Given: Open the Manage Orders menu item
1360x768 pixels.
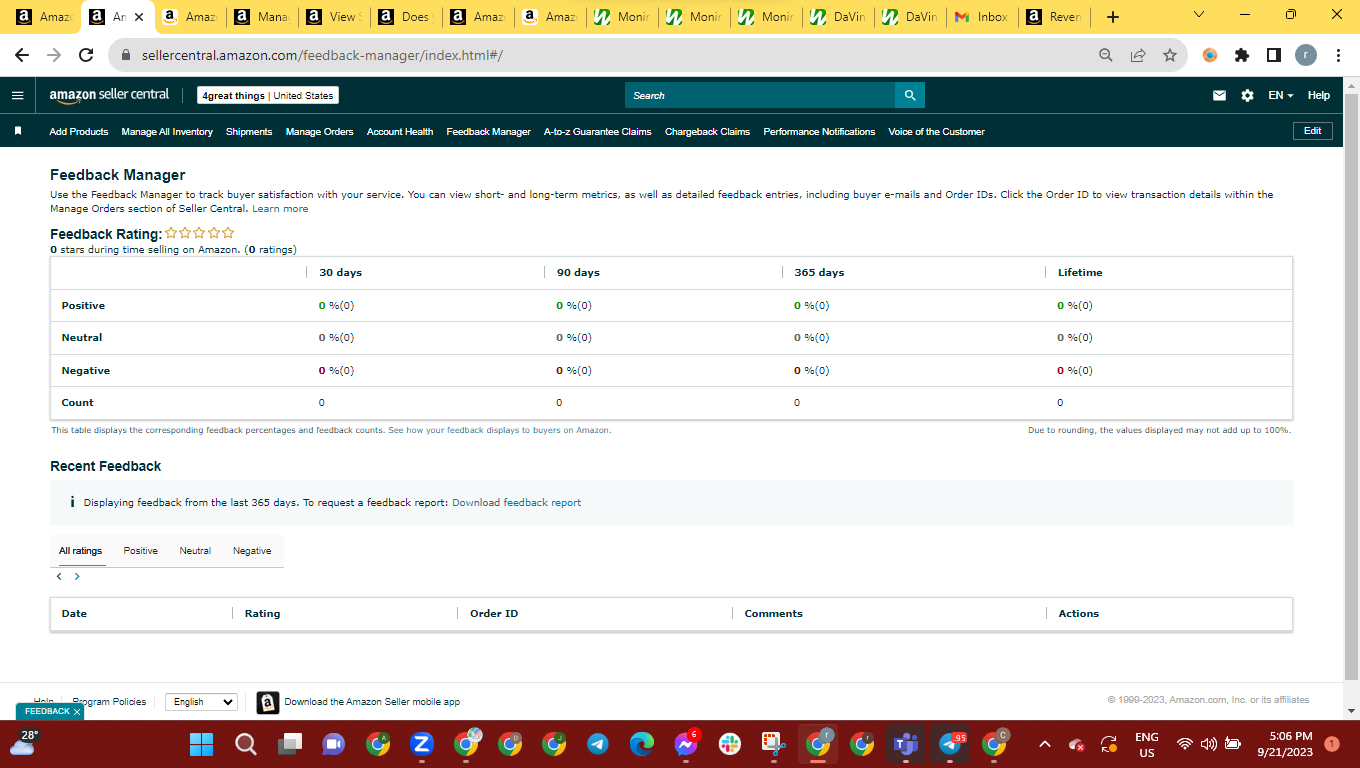Looking at the screenshot, I should pyautogui.click(x=320, y=131).
